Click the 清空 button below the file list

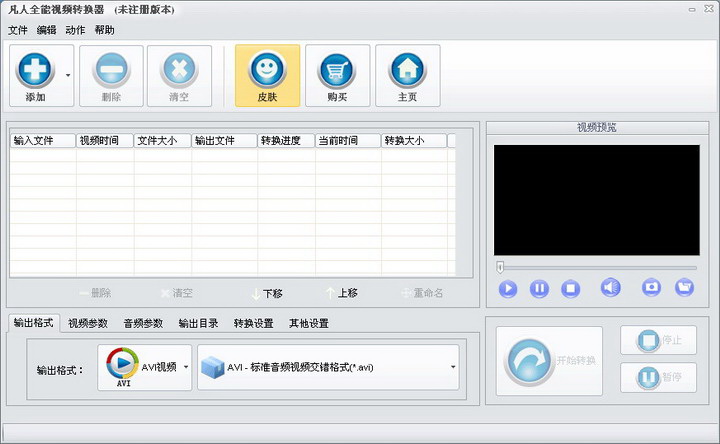[177, 293]
